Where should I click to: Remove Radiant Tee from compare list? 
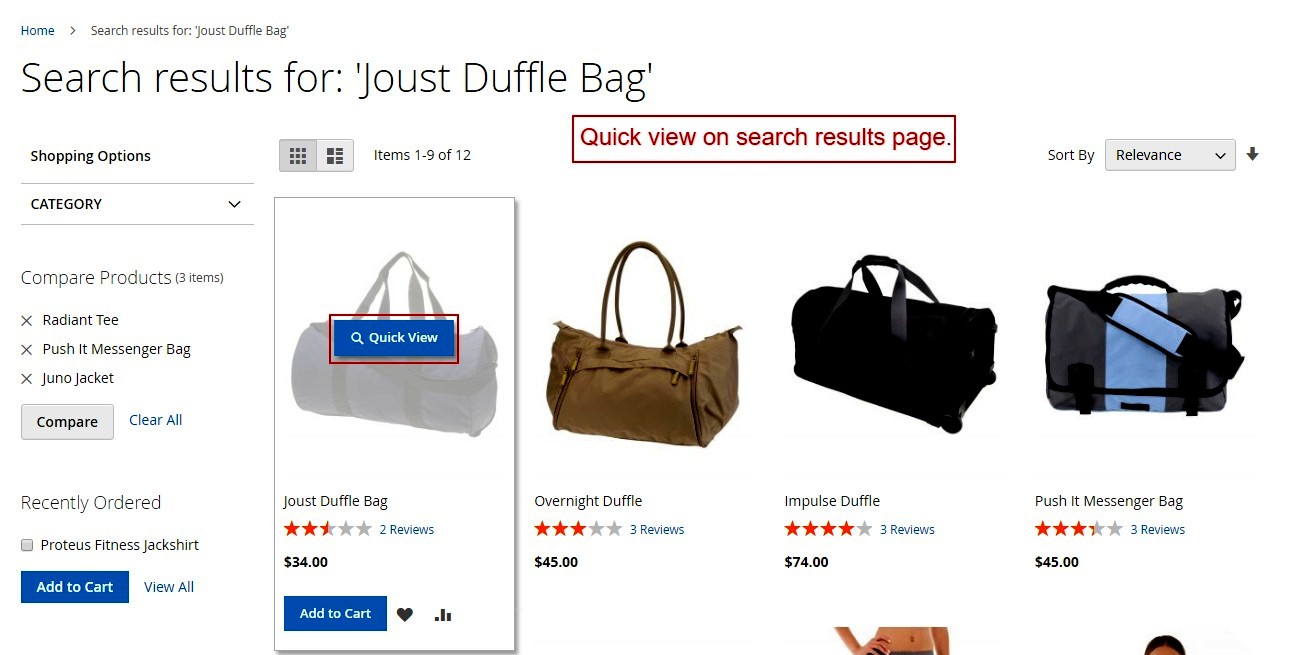(x=27, y=321)
